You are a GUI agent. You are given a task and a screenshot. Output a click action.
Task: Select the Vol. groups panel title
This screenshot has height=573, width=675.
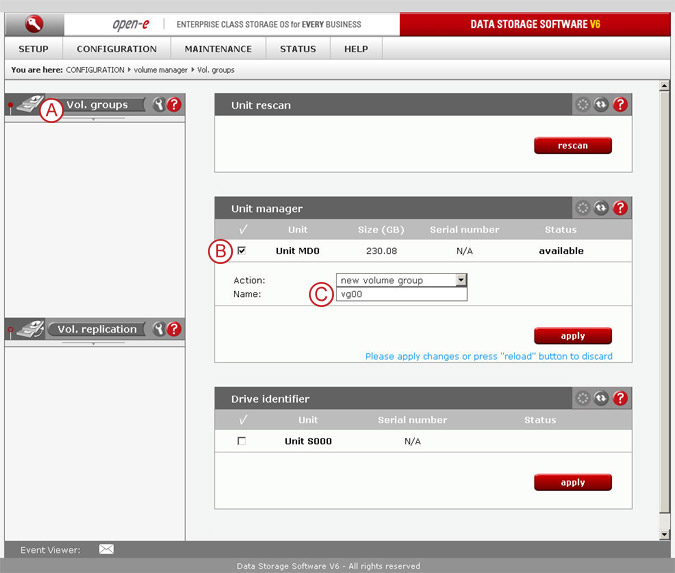pyautogui.click(x=97, y=105)
